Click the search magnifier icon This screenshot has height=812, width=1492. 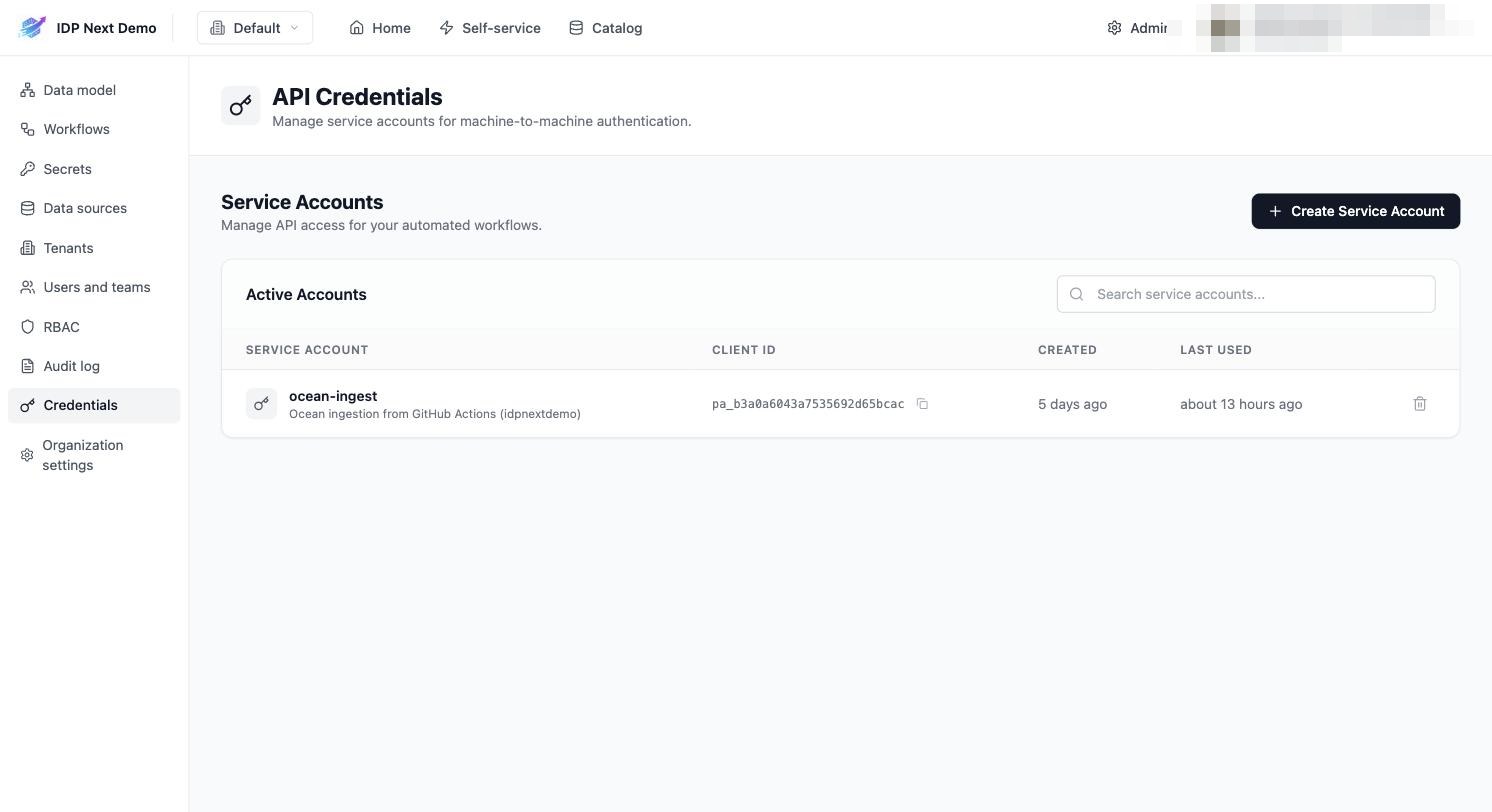[1077, 294]
